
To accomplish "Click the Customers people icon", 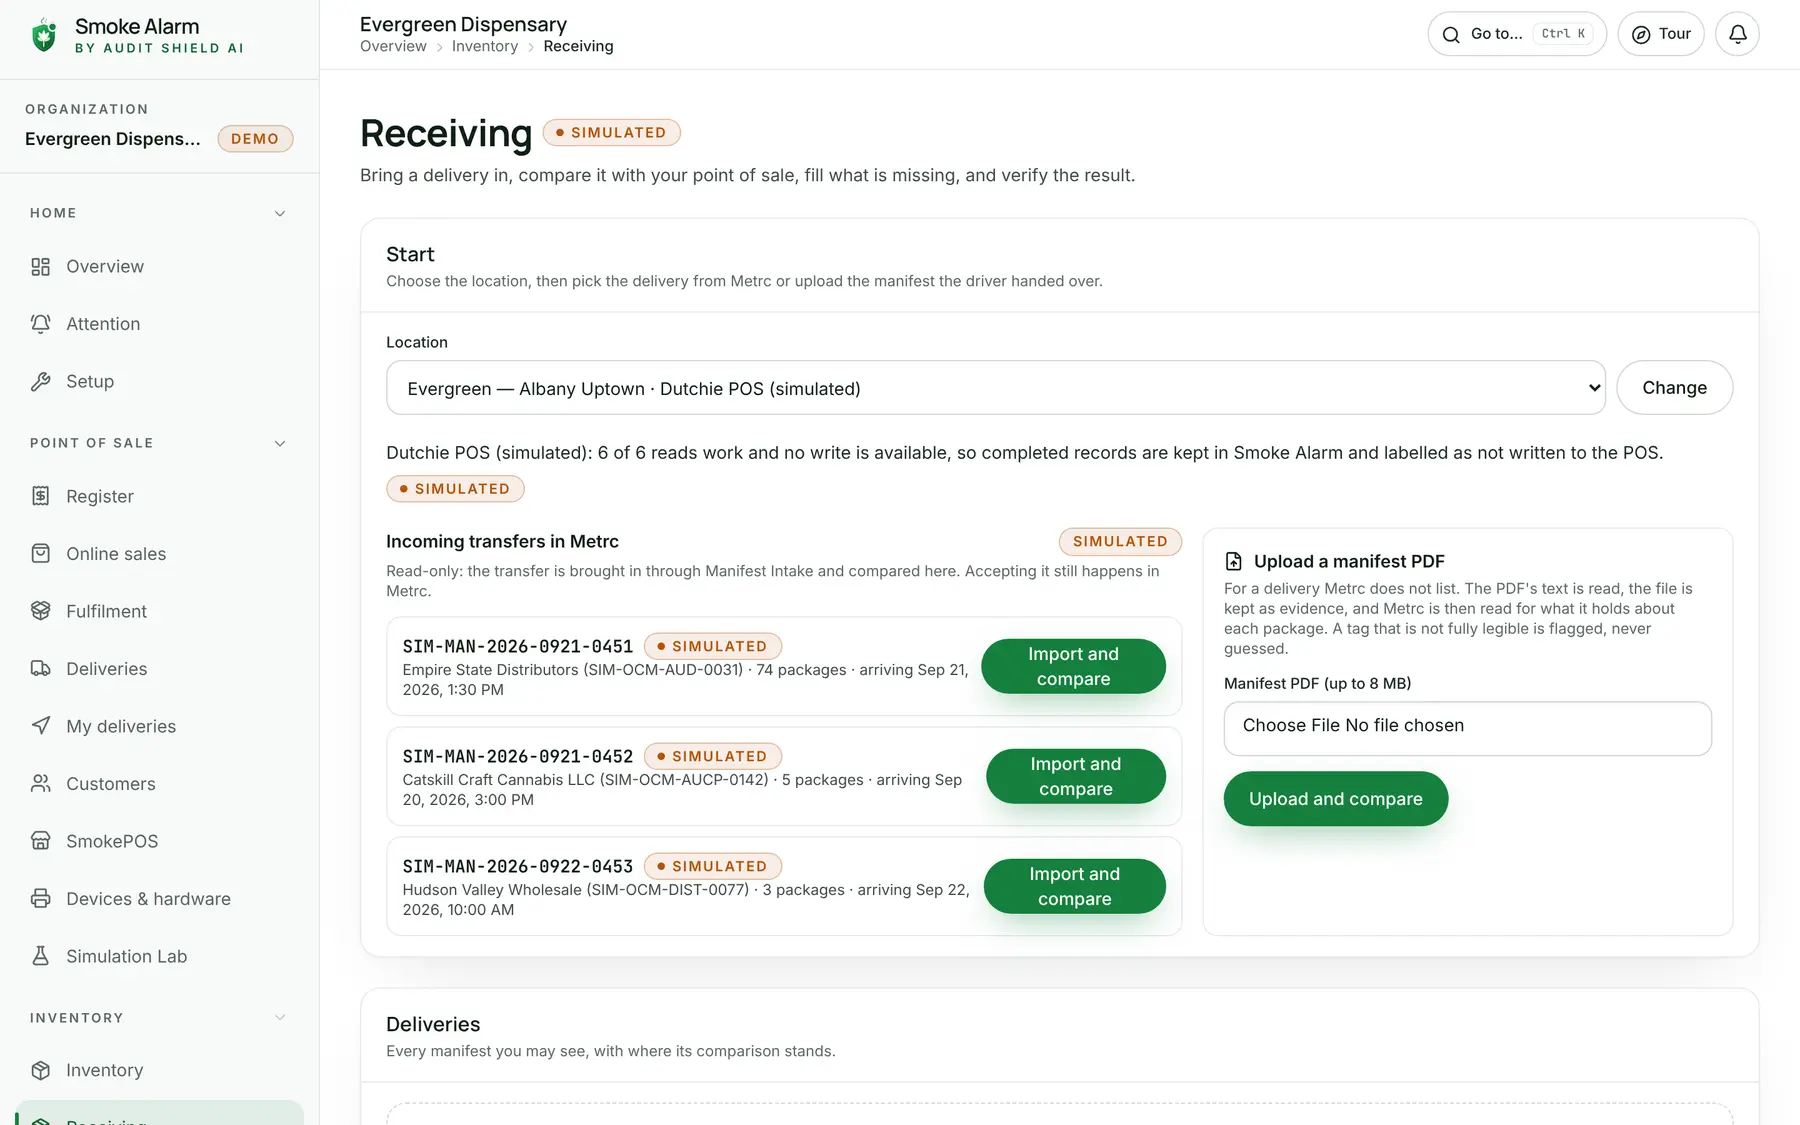I will [x=40, y=784].
